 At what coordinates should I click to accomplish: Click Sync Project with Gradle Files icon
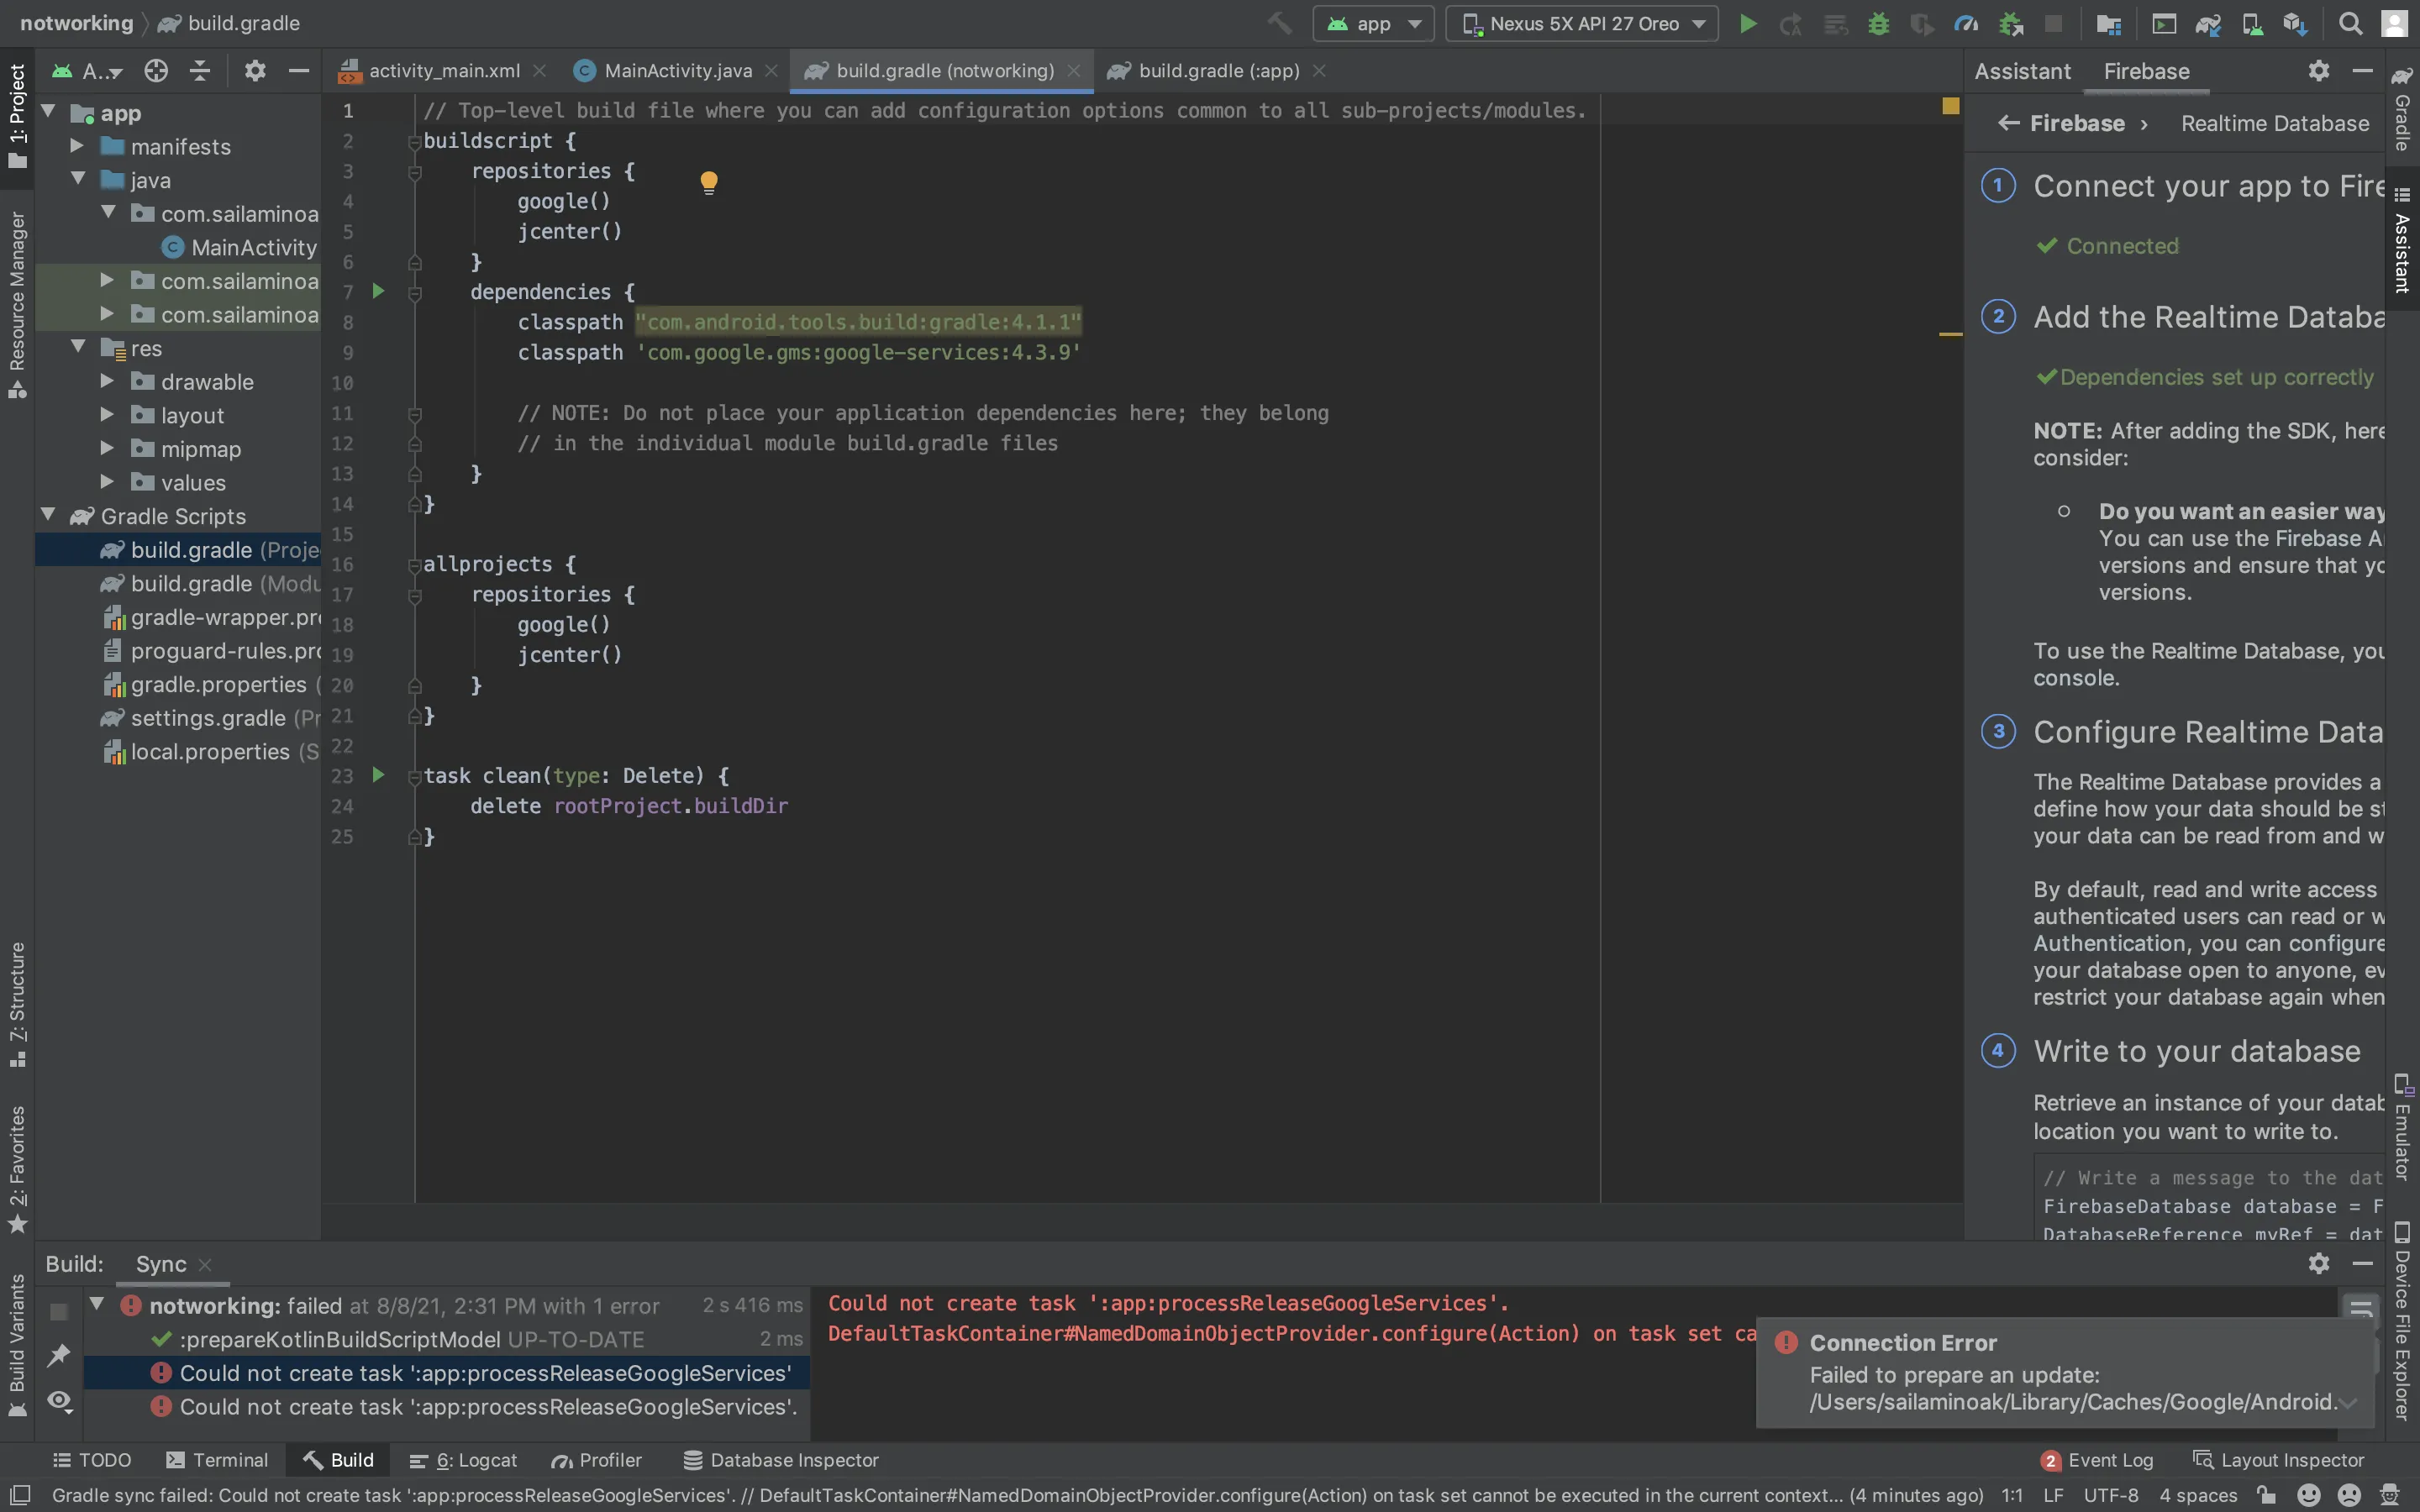coord(2208,24)
